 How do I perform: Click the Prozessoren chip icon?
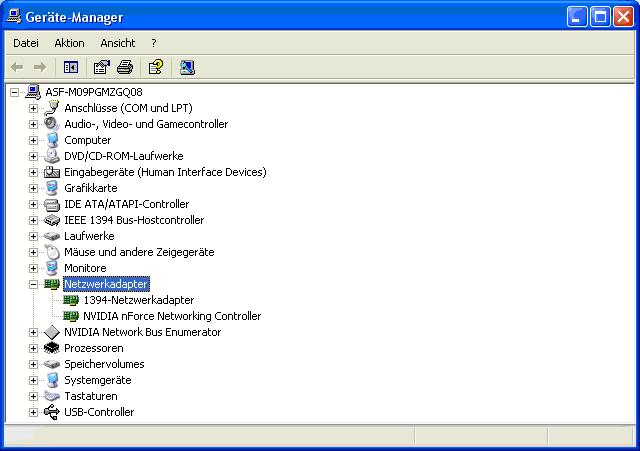52,348
